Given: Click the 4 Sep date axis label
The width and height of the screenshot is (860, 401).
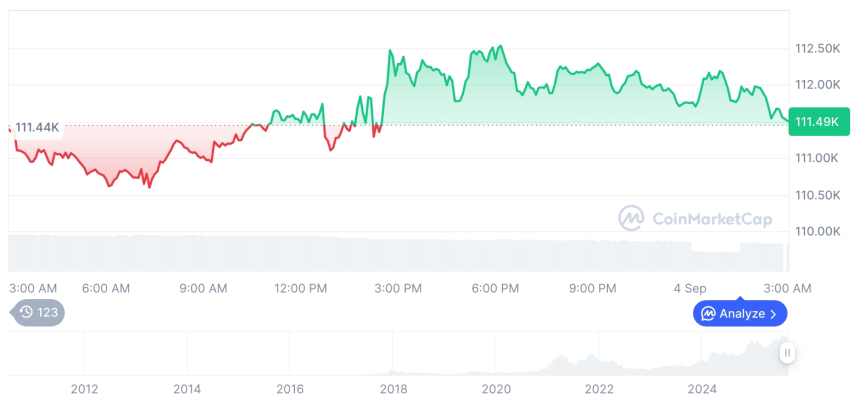Looking at the screenshot, I should [690, 288].
